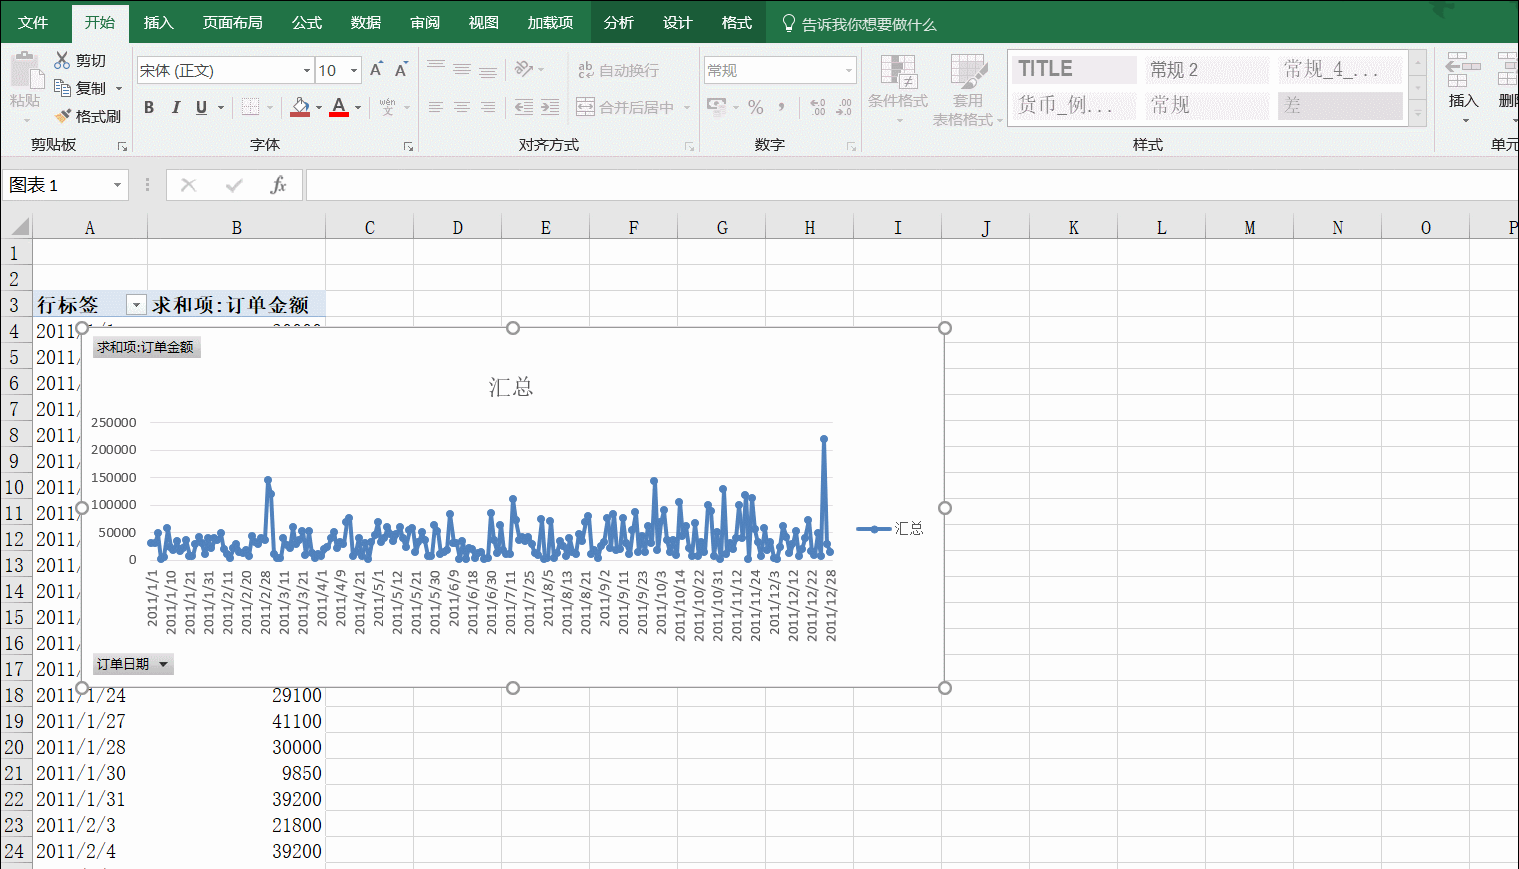Select column header D

point(457,228)
